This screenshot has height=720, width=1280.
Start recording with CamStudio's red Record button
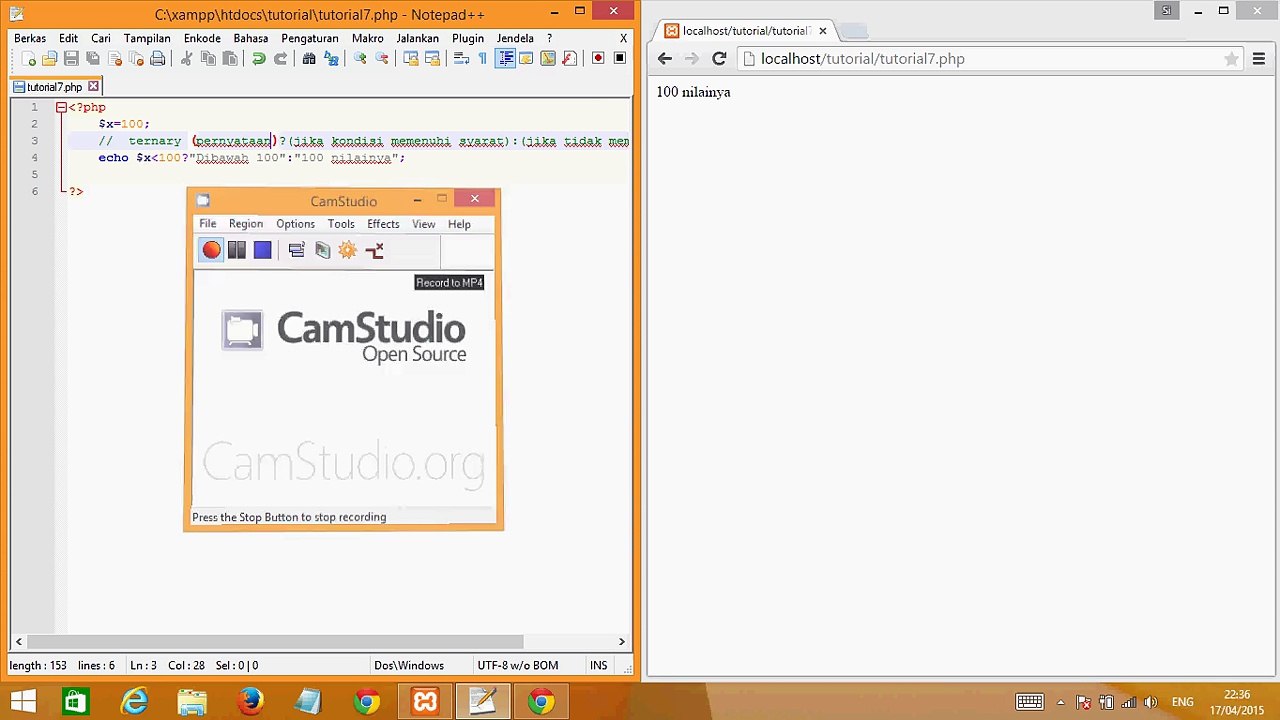point(211,250)
